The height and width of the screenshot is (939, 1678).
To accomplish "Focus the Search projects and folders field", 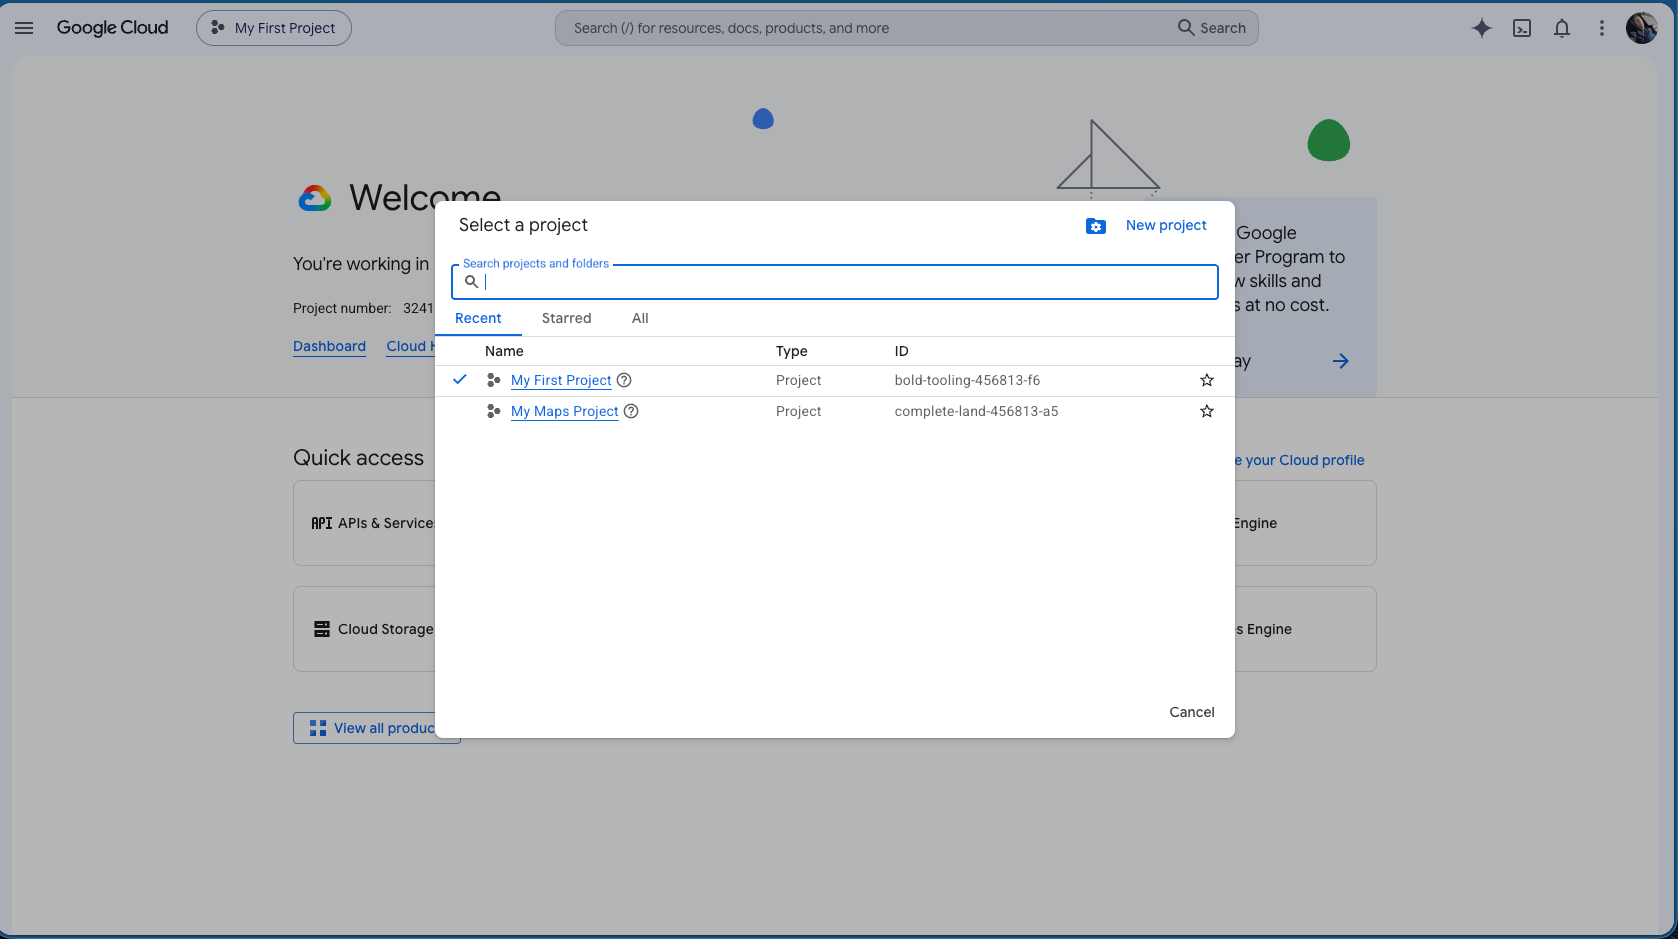I will (835, 282).
